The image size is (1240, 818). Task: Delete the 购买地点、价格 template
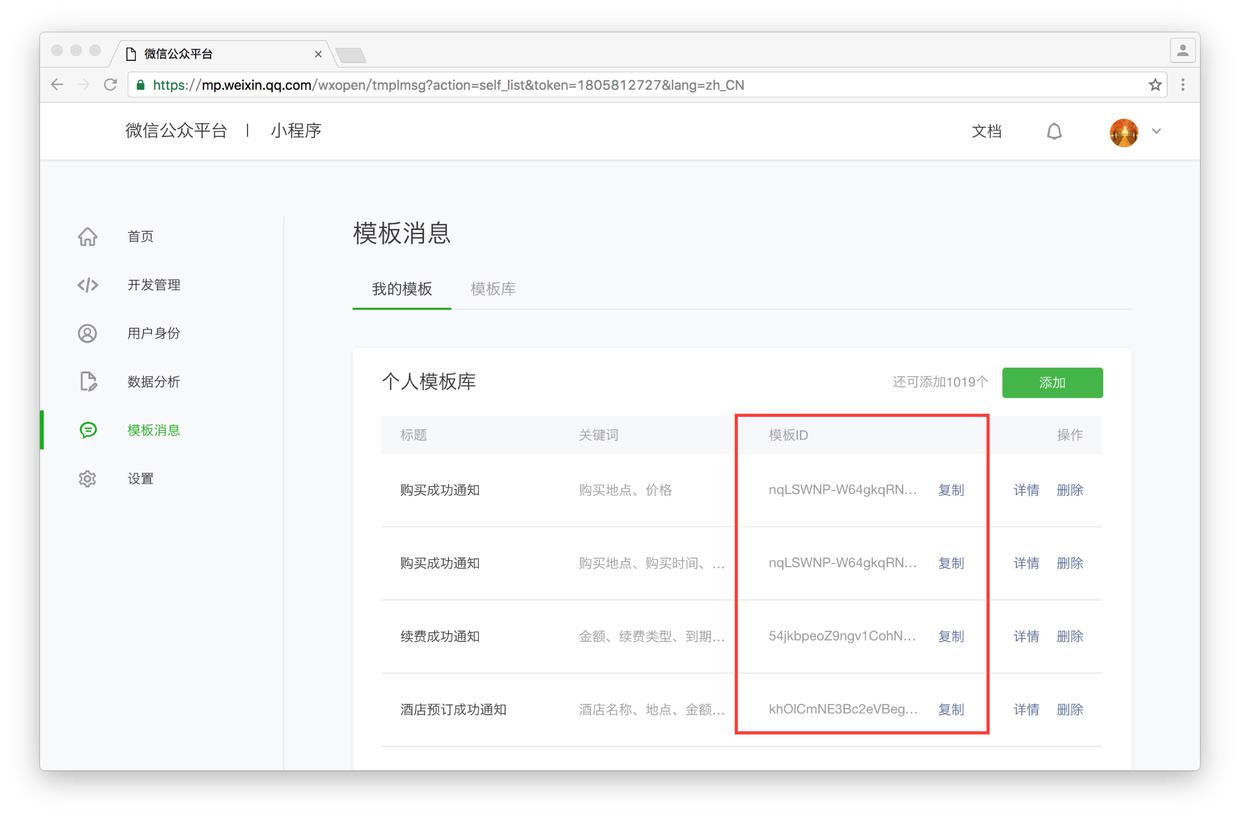(1070, 490)
